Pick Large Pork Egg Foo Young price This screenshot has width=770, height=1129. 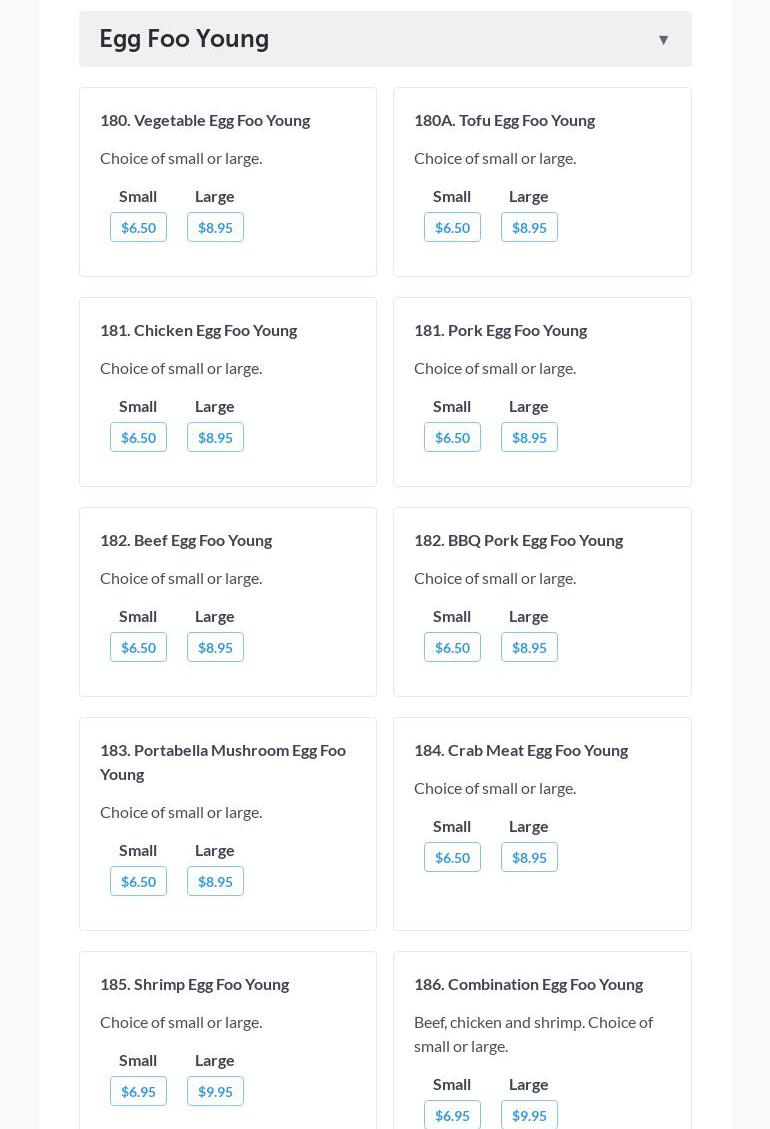coord(529,437)
